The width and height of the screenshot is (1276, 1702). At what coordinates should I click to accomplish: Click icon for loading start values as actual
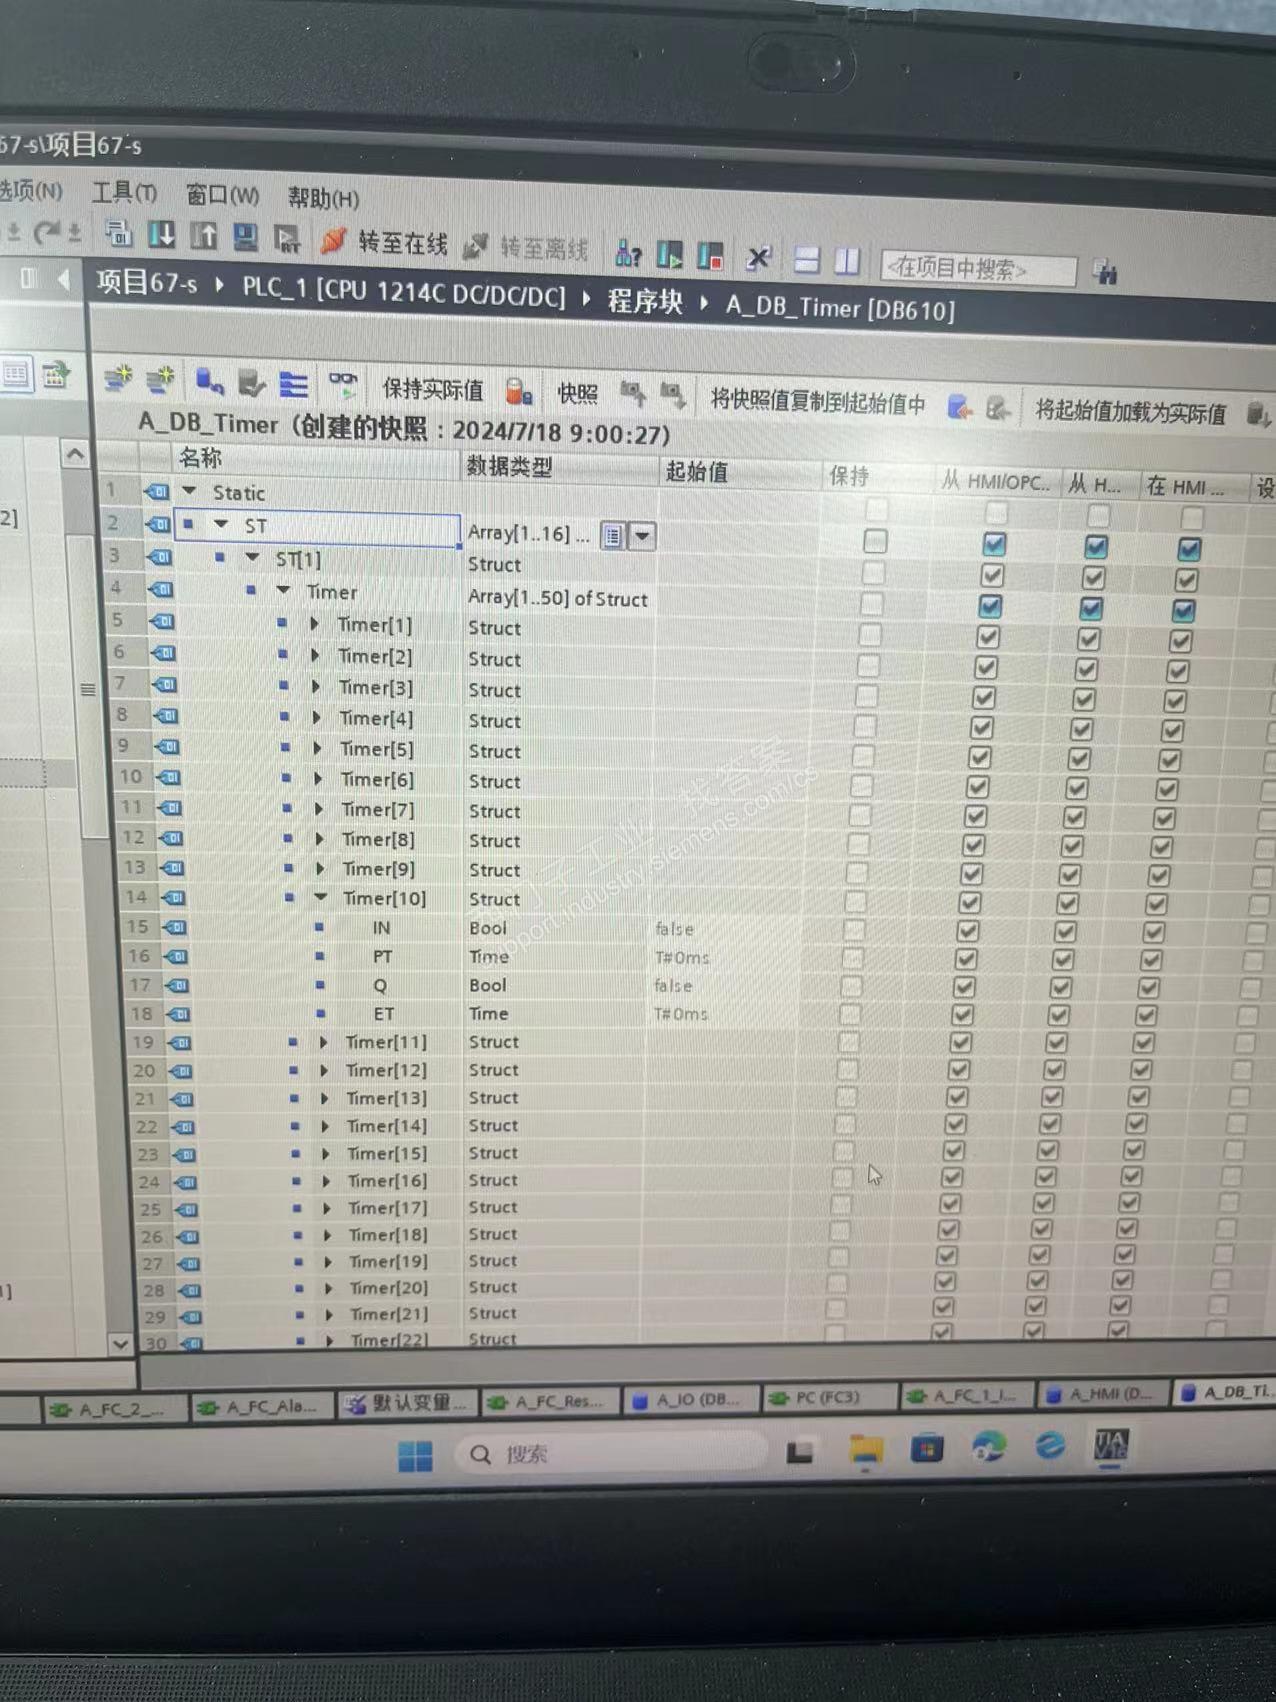[1258, 414]
